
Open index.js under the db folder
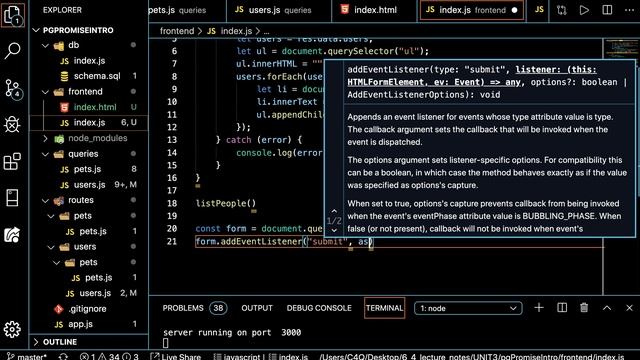pos(89,61)
